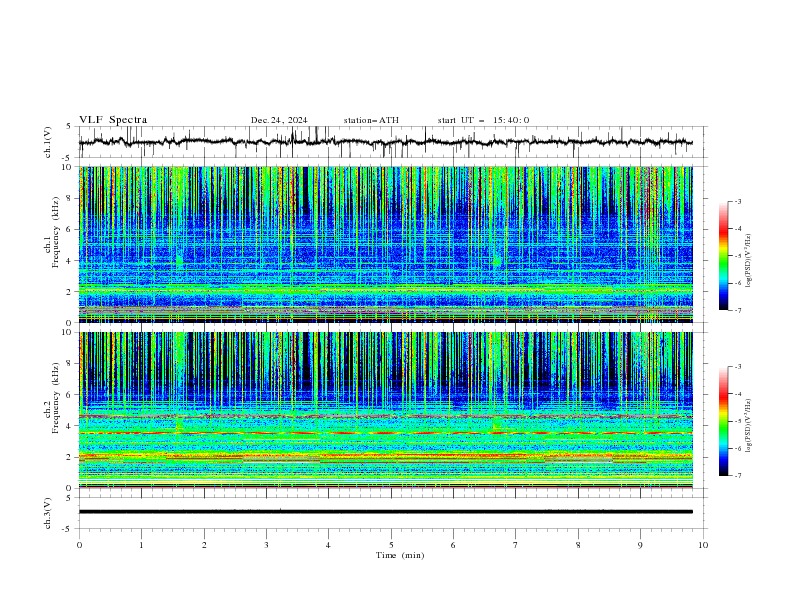Click the "-7" tick on ch.2 color bar
Image resolution: width=792 pixels, height=612 pixels.
(x=738, y=475)
